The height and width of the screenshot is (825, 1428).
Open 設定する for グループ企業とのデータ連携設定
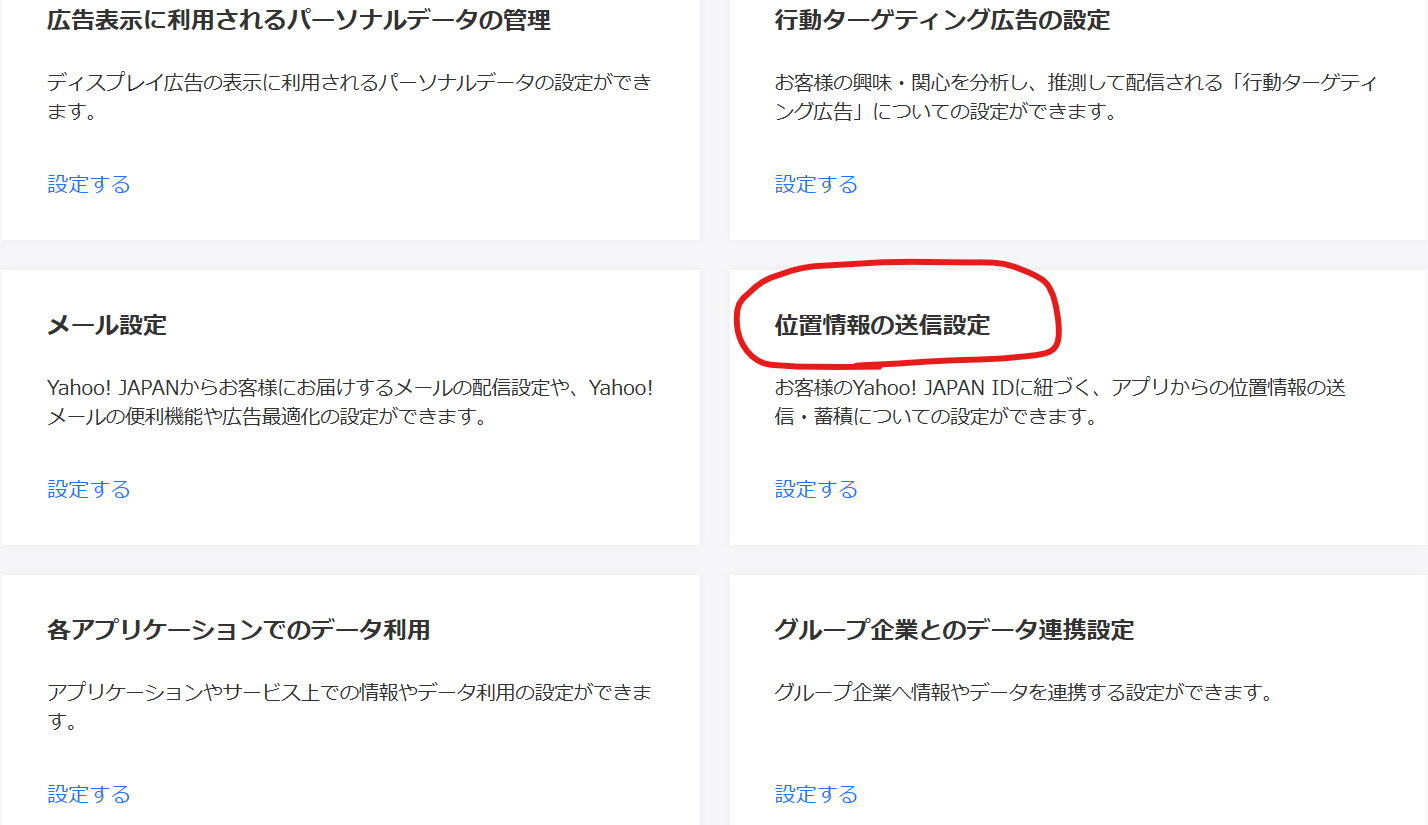[x=816, y=794]
